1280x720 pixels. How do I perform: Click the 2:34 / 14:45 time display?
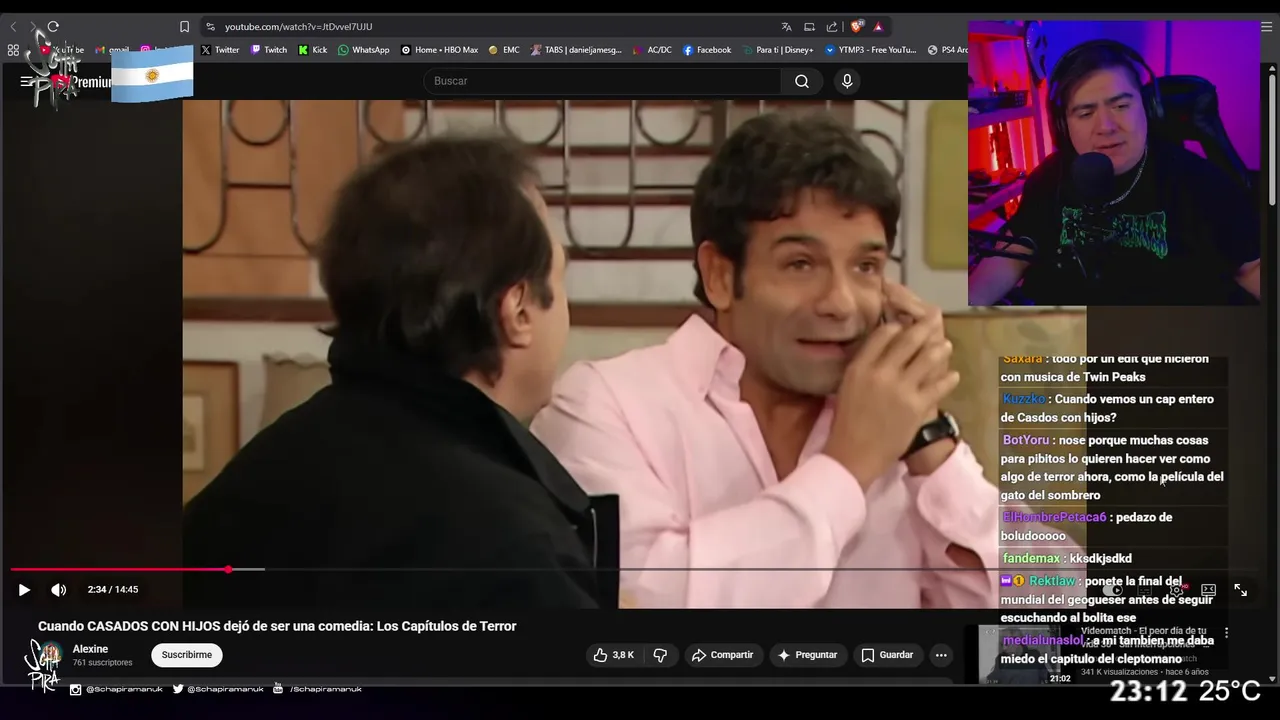(x=113, y=590)
